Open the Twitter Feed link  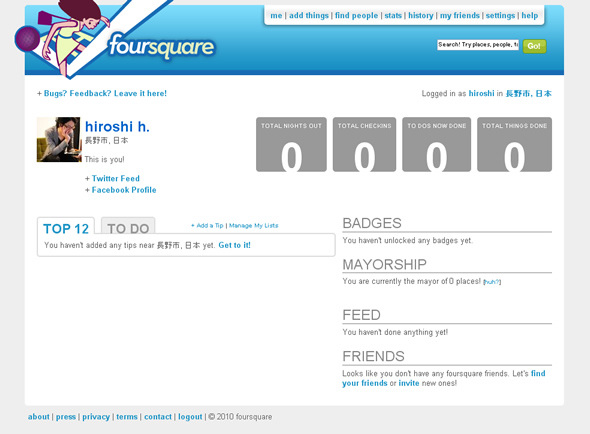116,178
